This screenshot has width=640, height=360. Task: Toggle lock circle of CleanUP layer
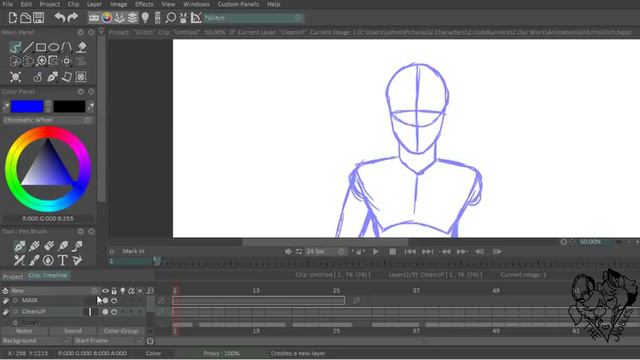114,311
